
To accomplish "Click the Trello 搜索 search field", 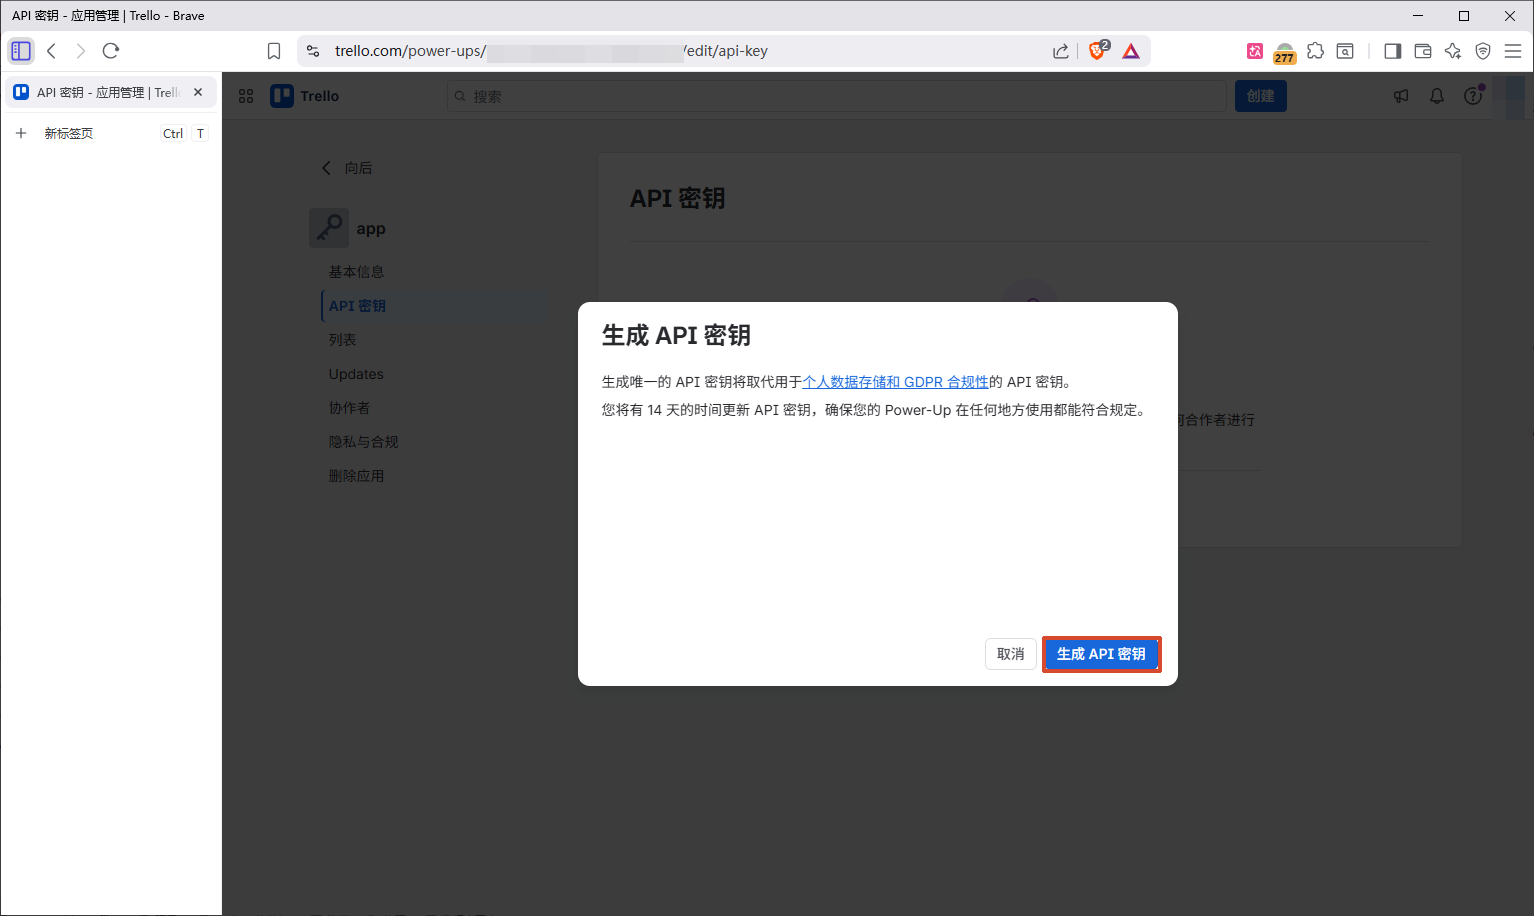I will (836, 96).
